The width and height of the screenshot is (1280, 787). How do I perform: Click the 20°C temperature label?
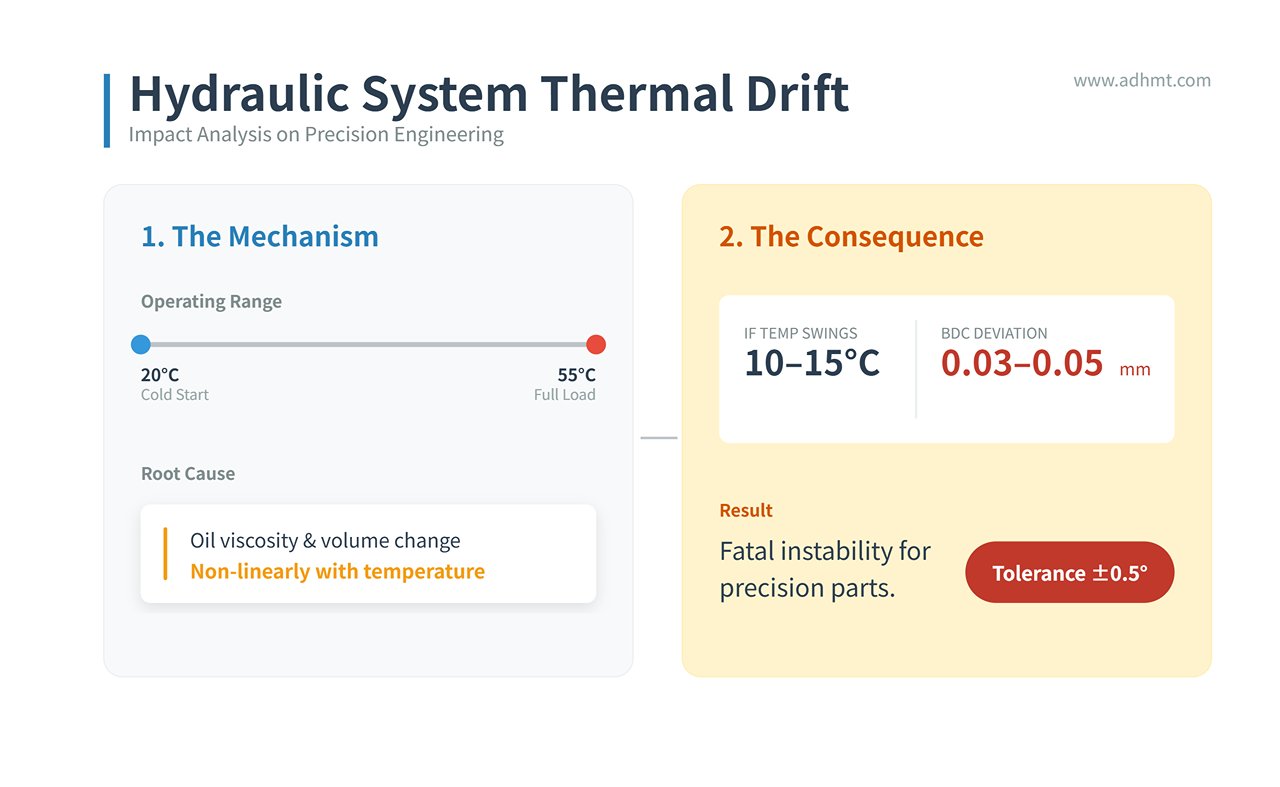pyautogui.click(x=160, y=375)
